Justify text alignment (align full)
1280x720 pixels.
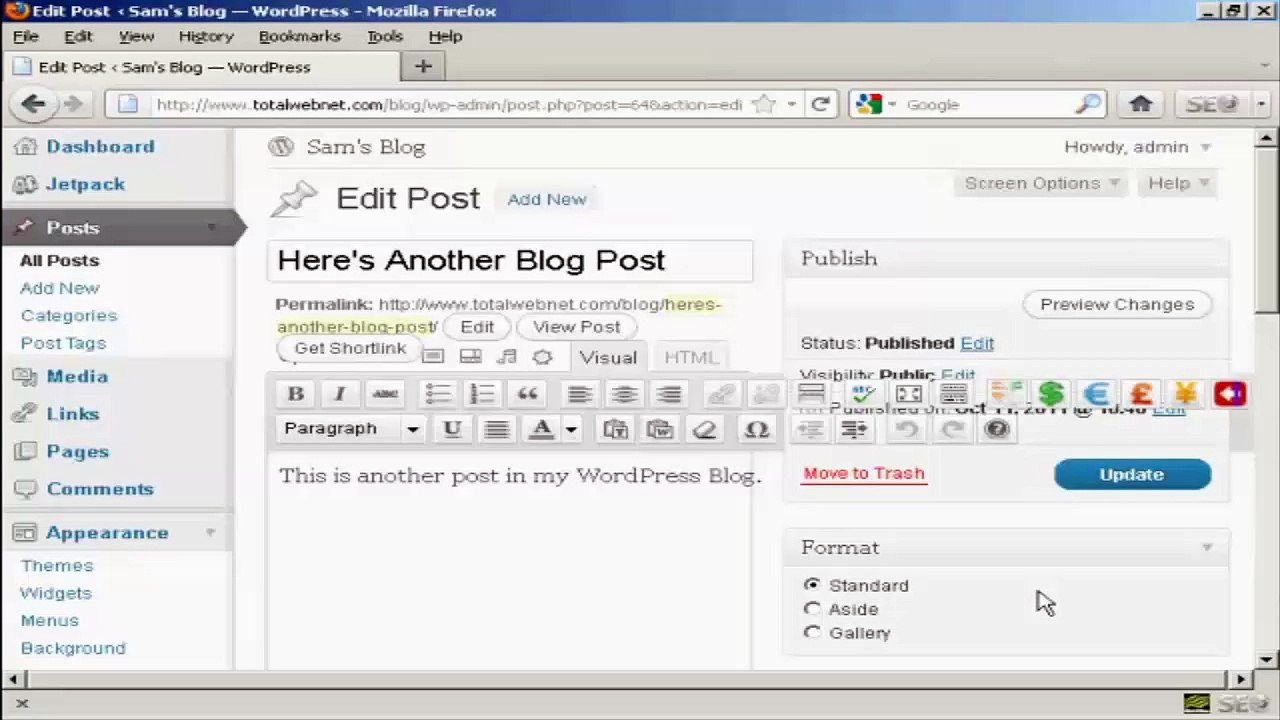(497, 429)
